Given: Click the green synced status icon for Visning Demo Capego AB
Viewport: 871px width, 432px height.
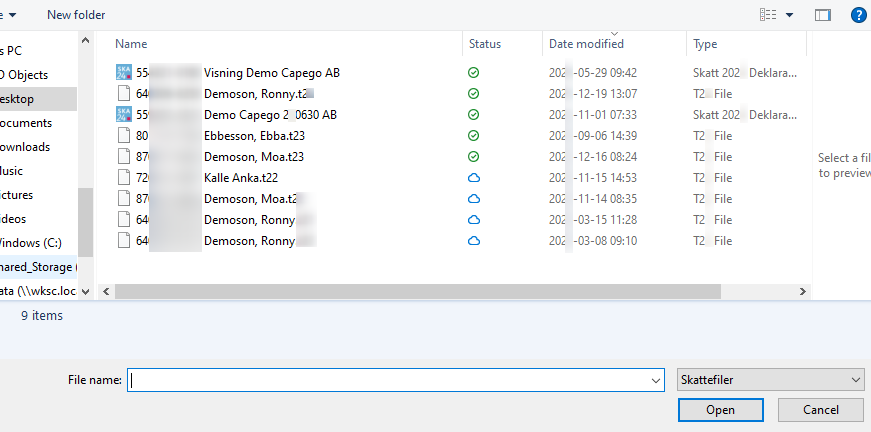Looking at the screenshot, I should 473,73.
